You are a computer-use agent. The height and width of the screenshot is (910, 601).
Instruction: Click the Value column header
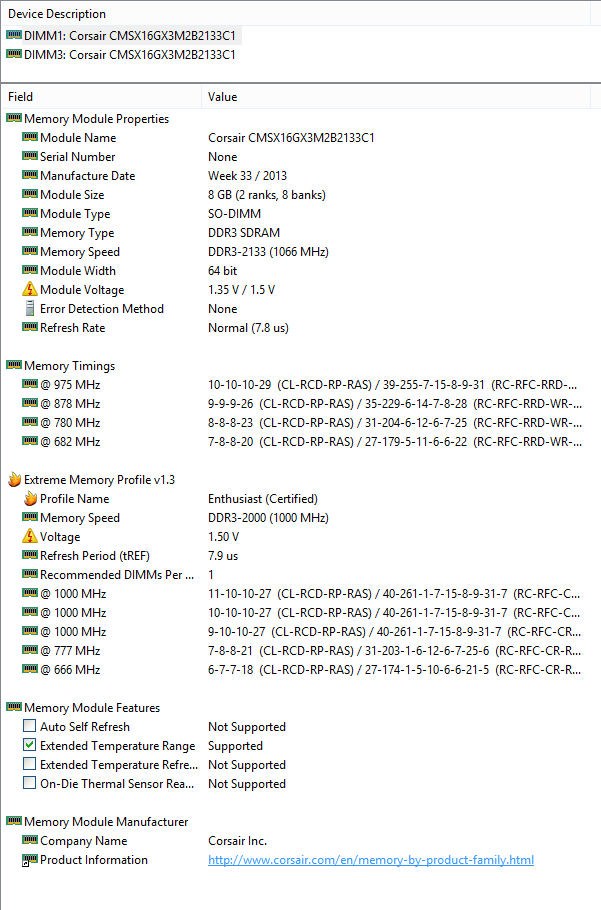click(x=223, y=97)
